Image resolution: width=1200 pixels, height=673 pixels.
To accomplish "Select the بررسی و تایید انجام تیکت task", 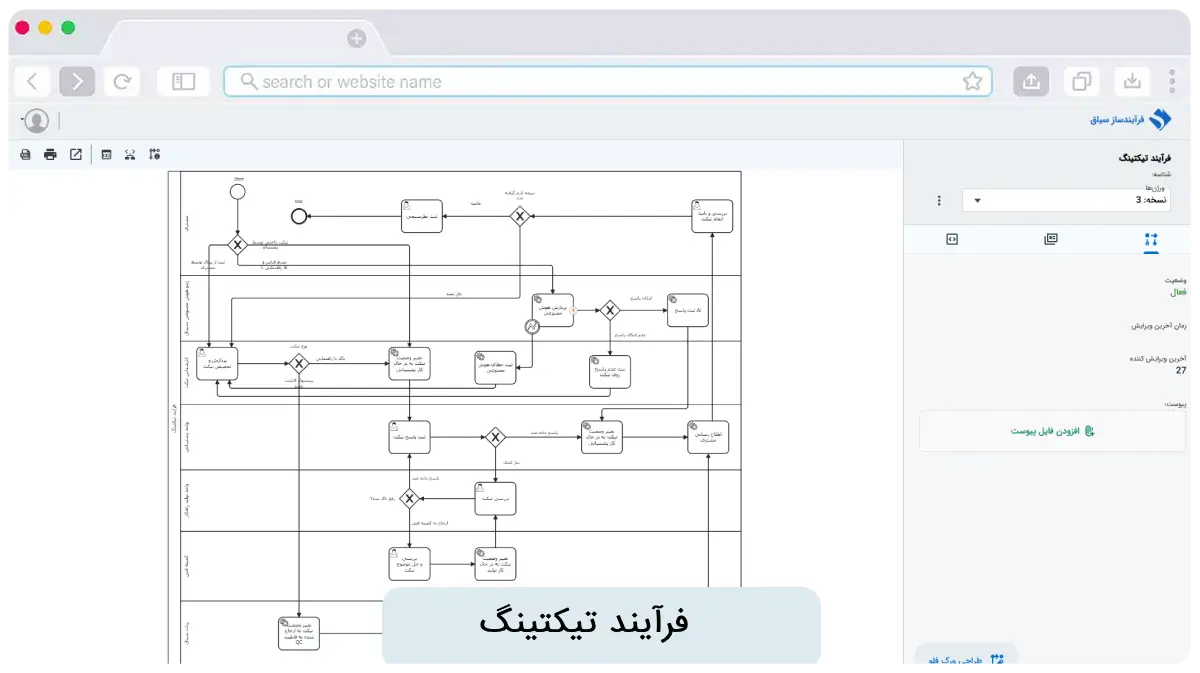I will 712,216.
